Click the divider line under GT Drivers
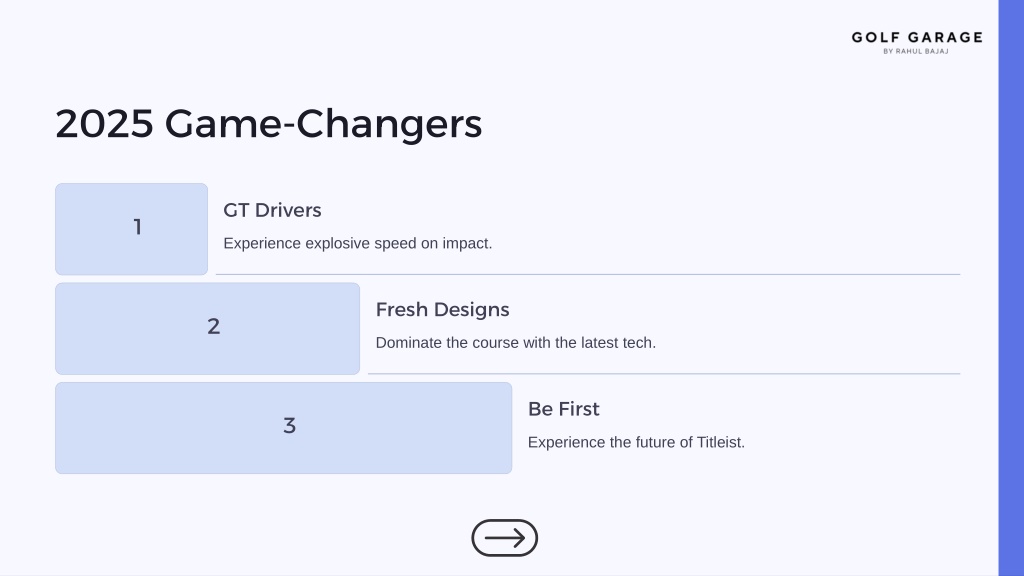The image size is (1024, 576). tap(588, 274)
